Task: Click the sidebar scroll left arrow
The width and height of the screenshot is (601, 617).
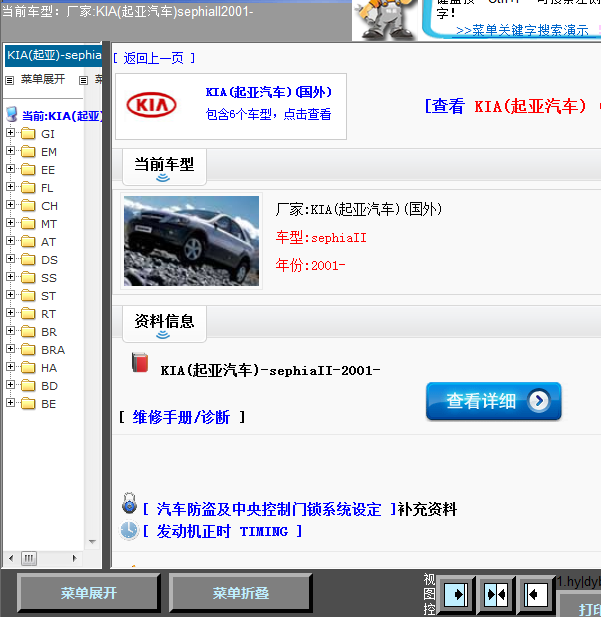Action: pos(11,558)
